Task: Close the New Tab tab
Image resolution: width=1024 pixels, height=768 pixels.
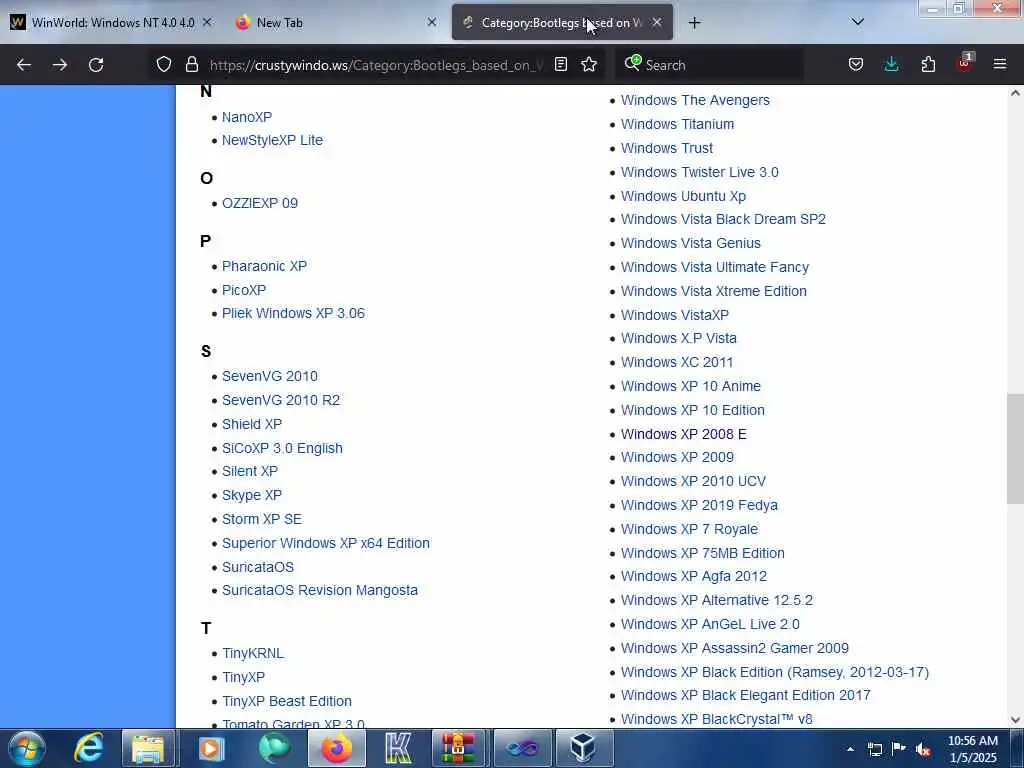Action: [432, 22]
